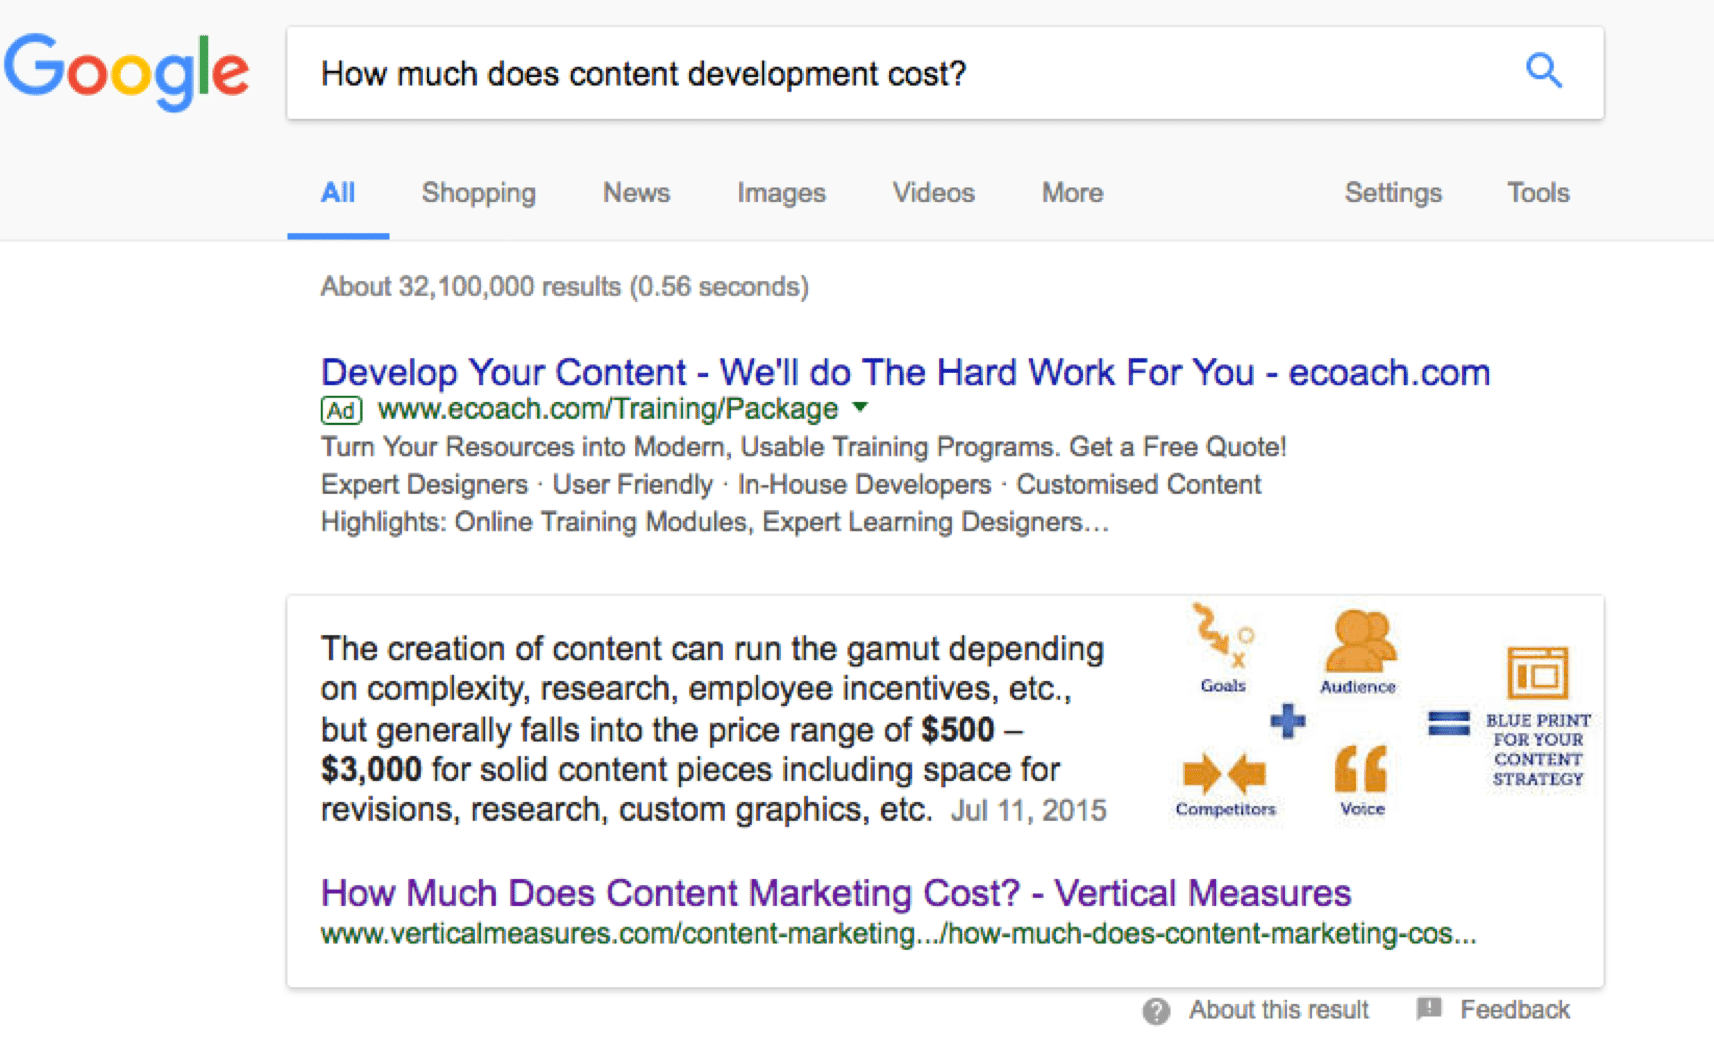This screenshot has height=1056, width=1714.
Task: Click Turn Your Resources ad description line
Action: (804, 447)
